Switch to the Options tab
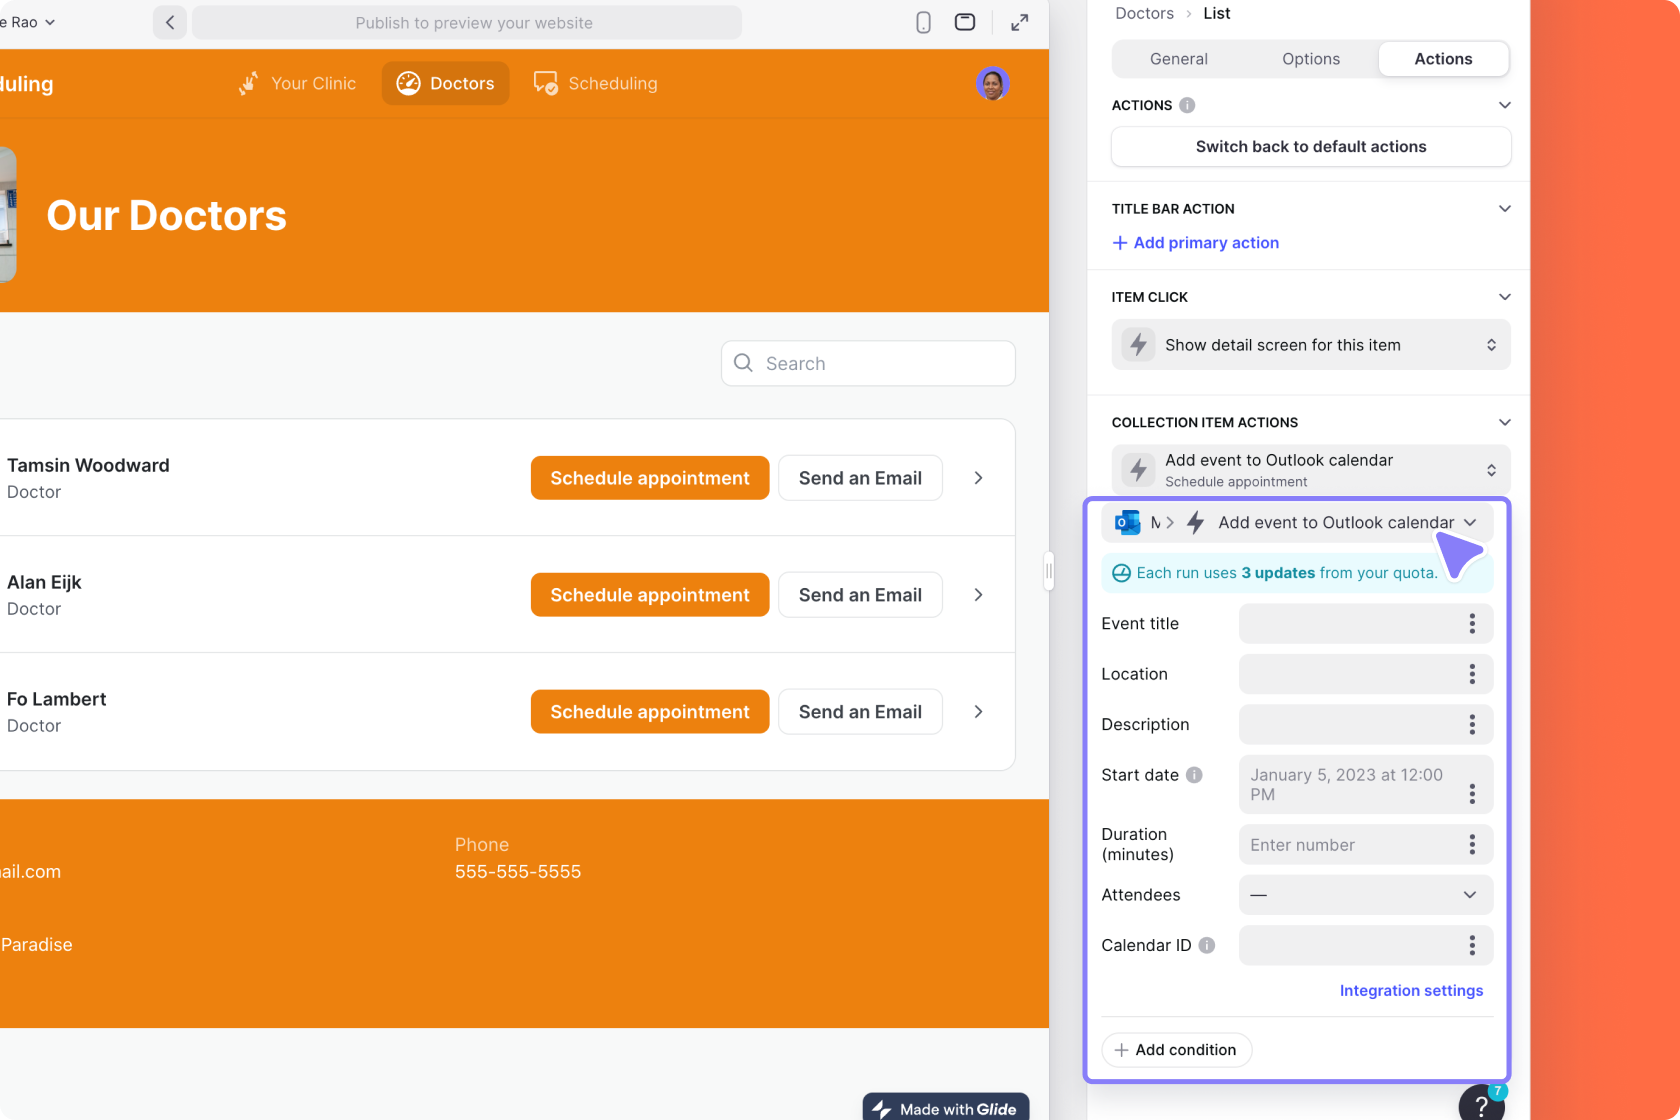 1310,59
